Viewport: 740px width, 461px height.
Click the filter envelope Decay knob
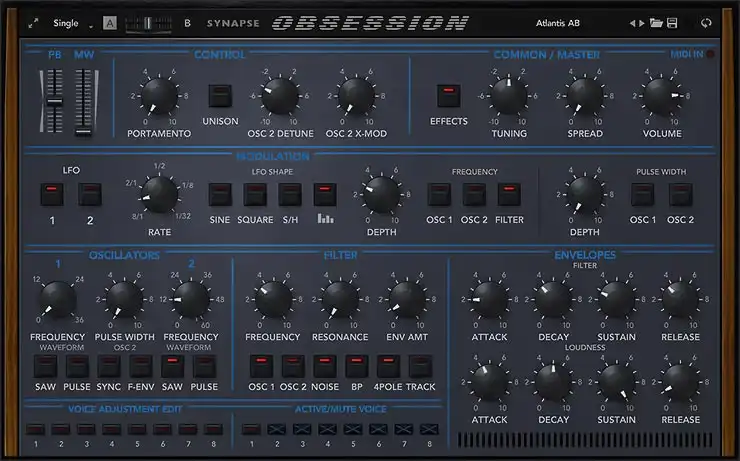[x=553, y=299]
